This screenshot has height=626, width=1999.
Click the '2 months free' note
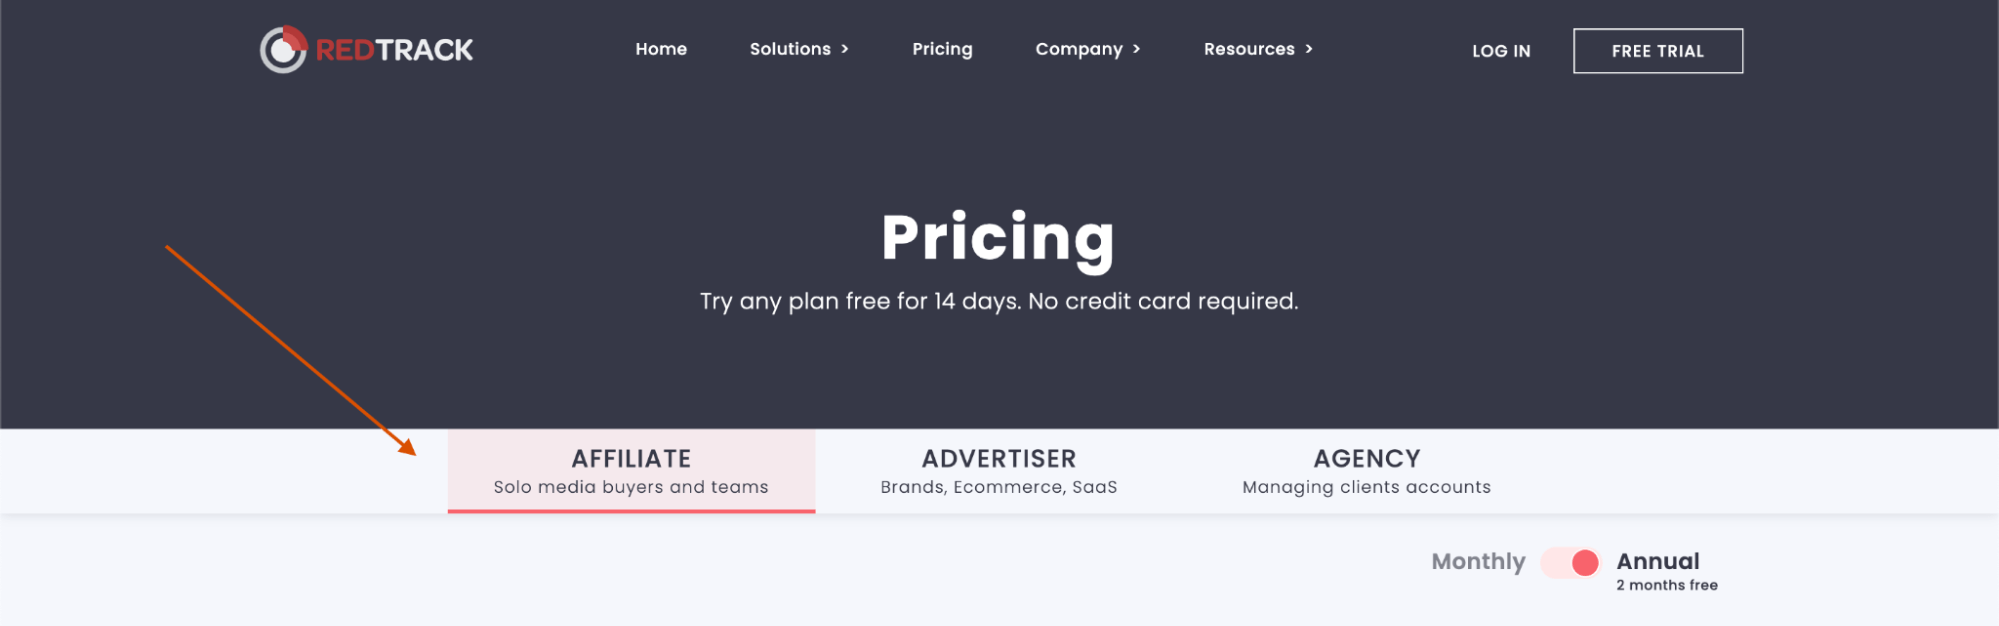pos(1667,585)
